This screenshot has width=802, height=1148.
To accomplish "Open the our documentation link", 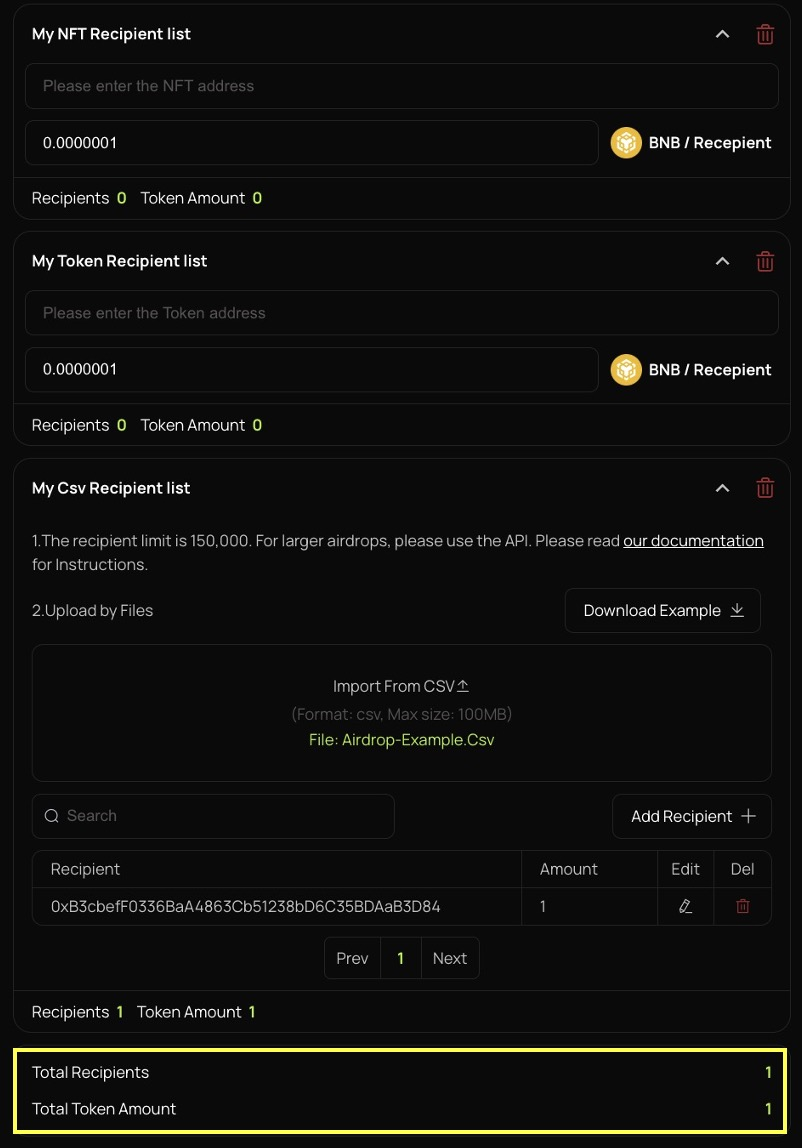I will 693,541.
